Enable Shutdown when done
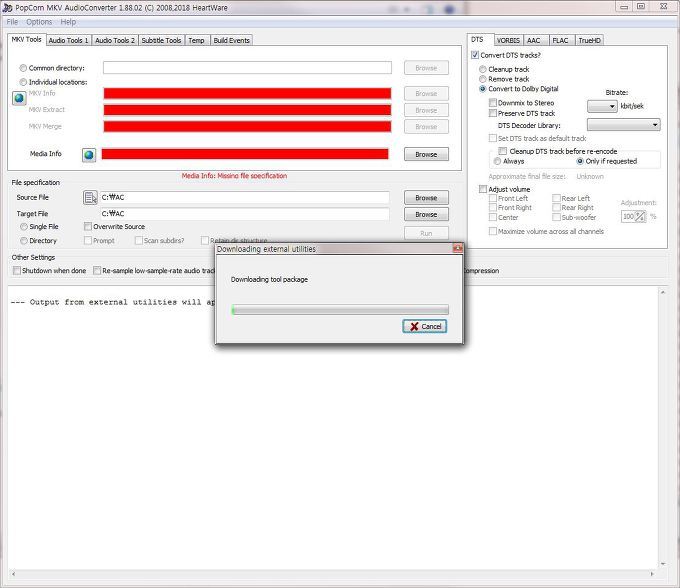This screenshot has height=588, width=680. tap(16, 271)
